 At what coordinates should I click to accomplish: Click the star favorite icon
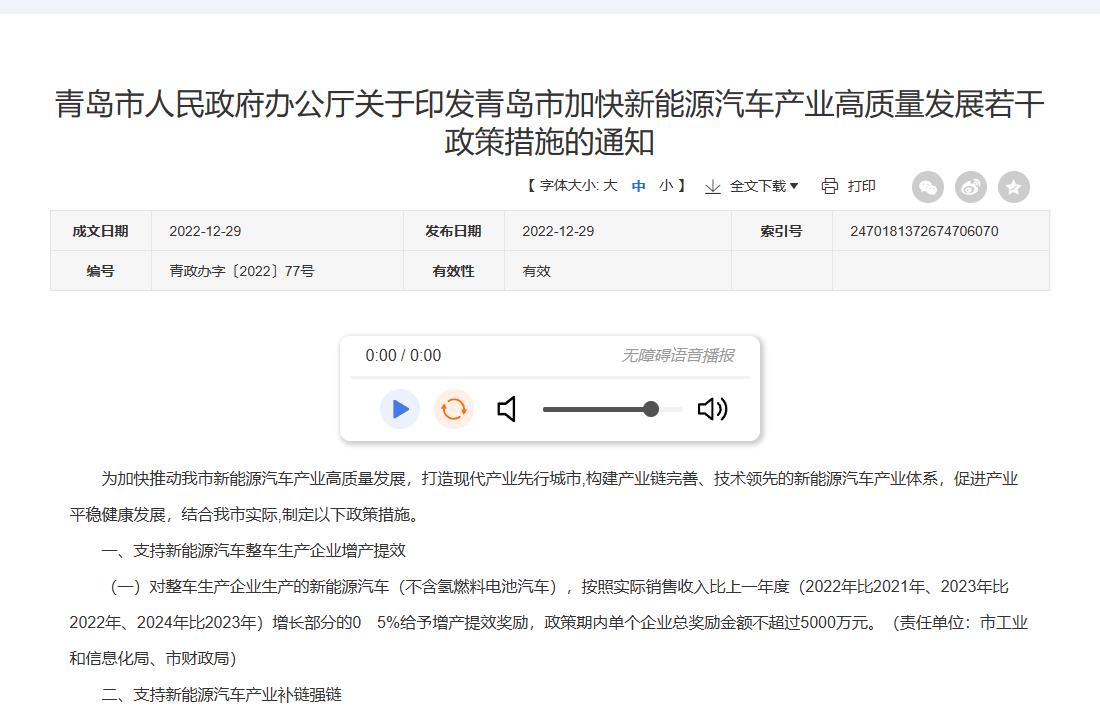1014,187
